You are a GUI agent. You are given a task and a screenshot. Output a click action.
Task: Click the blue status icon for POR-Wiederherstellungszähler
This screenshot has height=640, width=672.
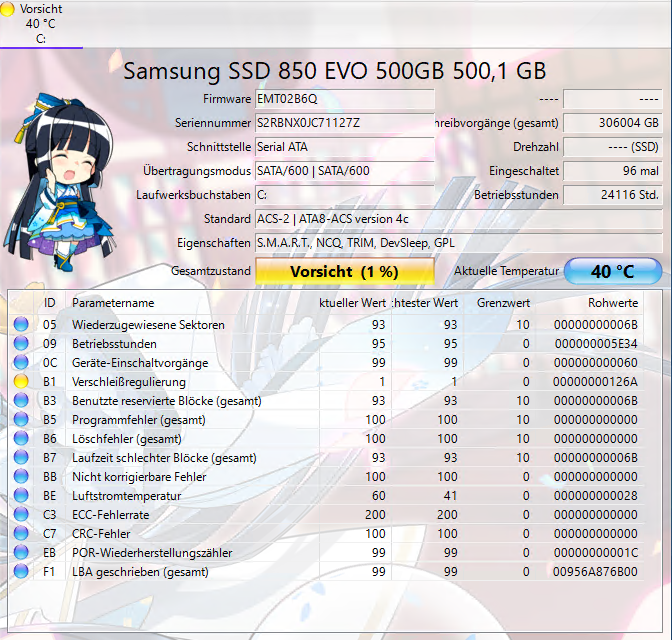[x=21, y=552]
